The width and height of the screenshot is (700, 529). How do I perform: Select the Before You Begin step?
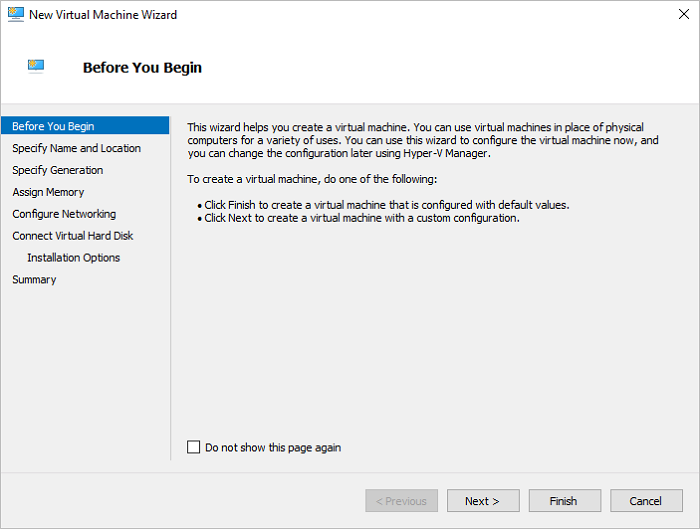tap(54, 126)
